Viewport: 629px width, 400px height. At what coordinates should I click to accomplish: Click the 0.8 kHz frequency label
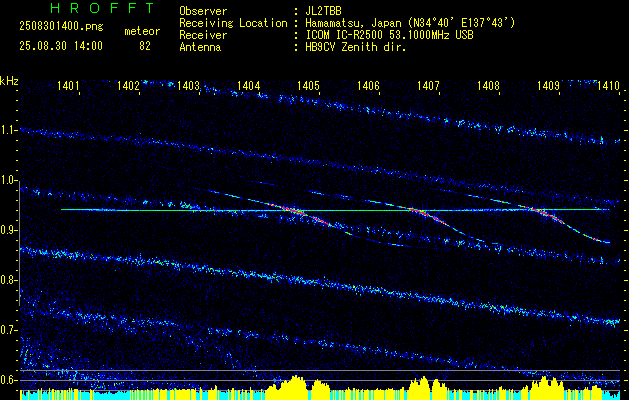coord(8,280)
